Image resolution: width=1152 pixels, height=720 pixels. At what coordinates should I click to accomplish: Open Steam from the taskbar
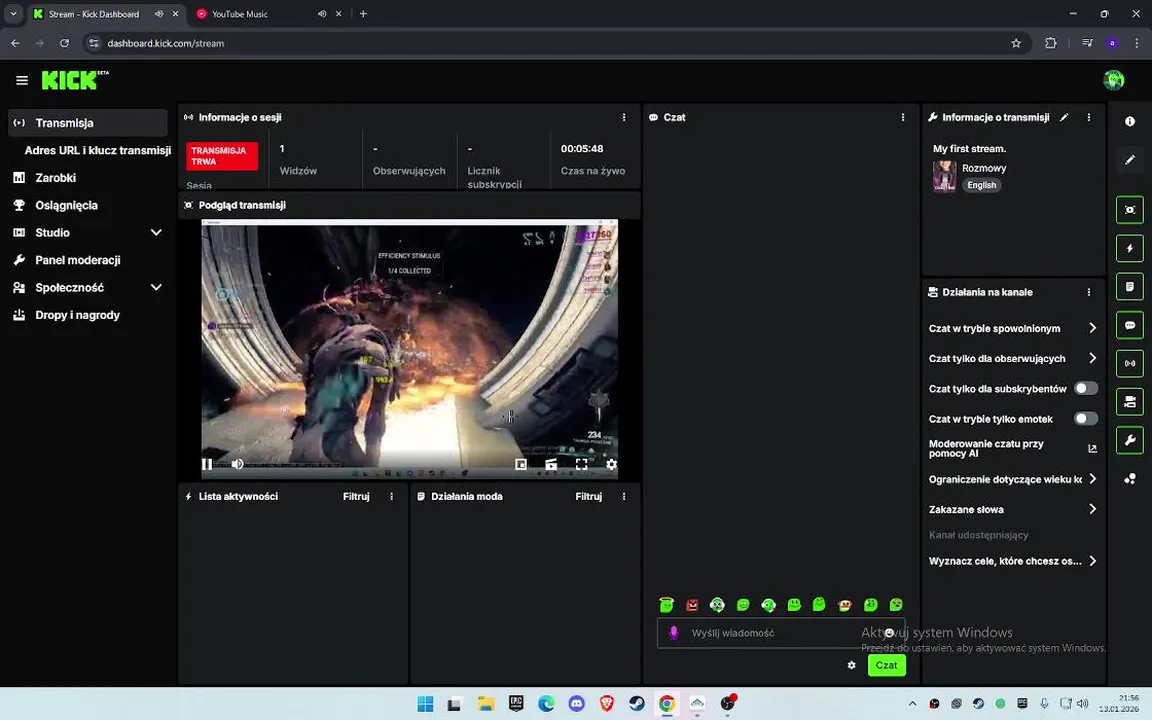637,704
